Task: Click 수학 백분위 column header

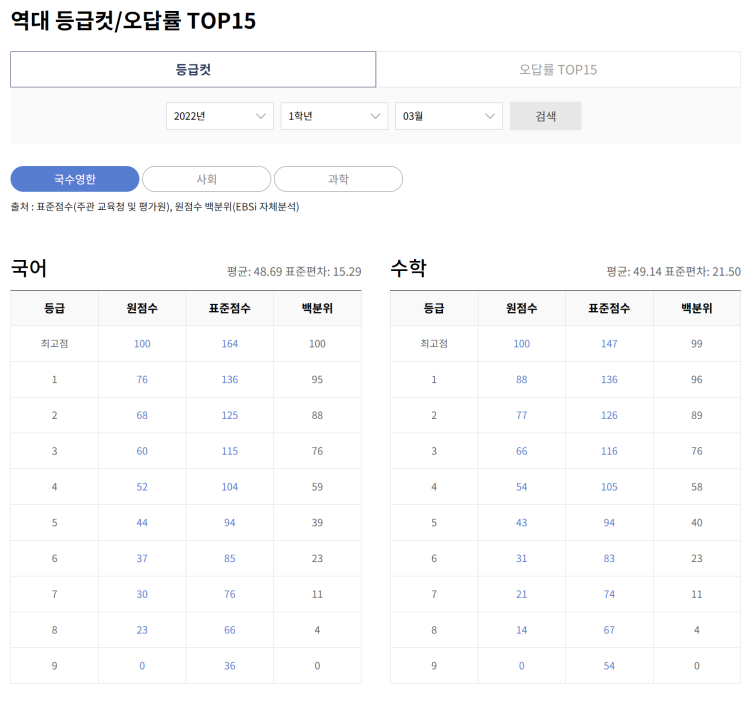Action: (x=696, y=308)
